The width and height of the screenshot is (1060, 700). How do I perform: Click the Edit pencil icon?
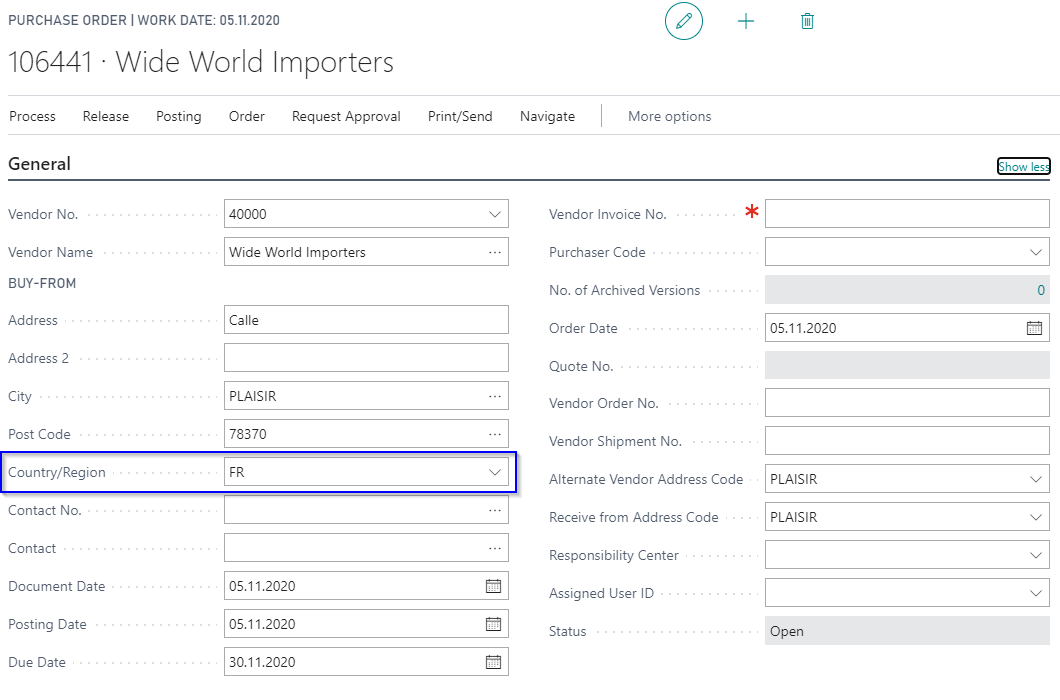tap(683, 21)
